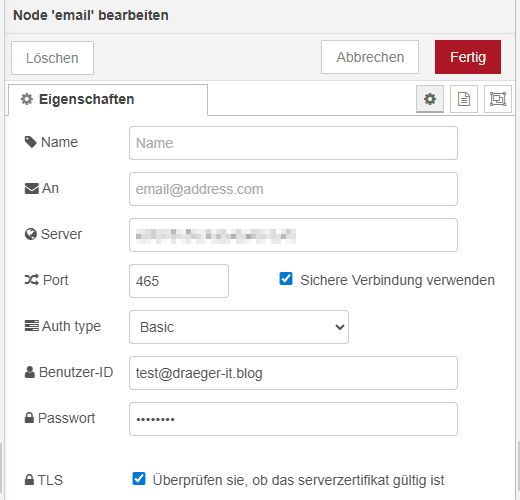This screenshot has height=500, width=520.
Task: Toggle Sichere Verbindung verwenden checkbox
Action: (x=286, y=279)
